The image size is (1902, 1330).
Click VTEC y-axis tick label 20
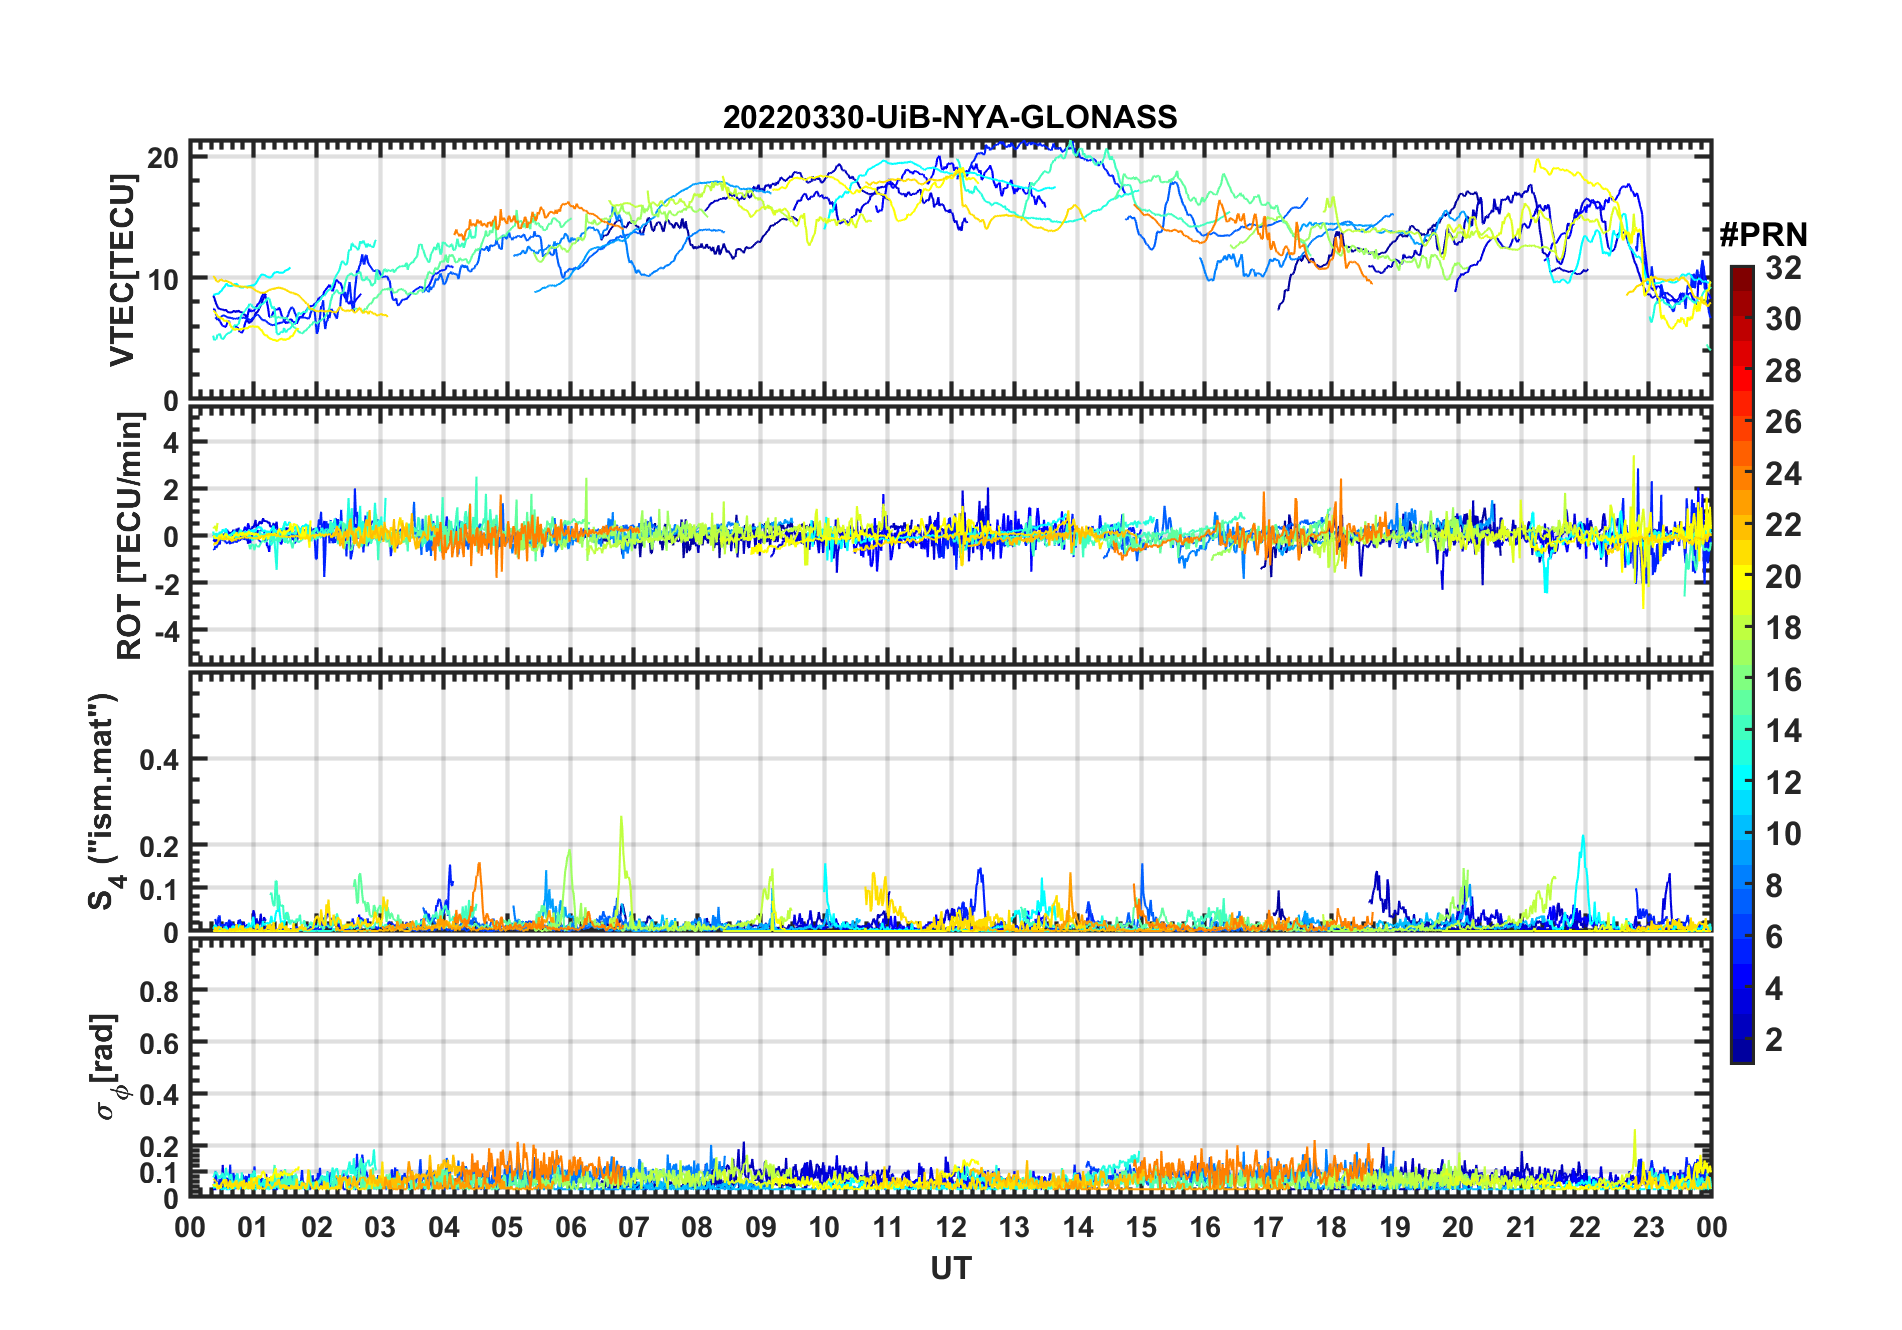pos(164,158)
